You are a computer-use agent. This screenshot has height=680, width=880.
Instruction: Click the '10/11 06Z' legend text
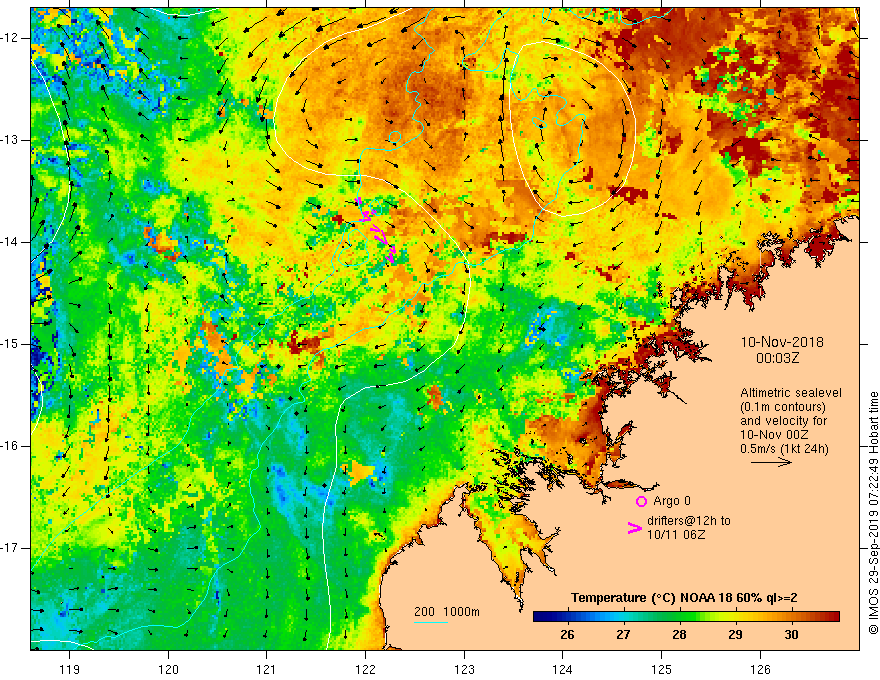(x=676, y=535)
